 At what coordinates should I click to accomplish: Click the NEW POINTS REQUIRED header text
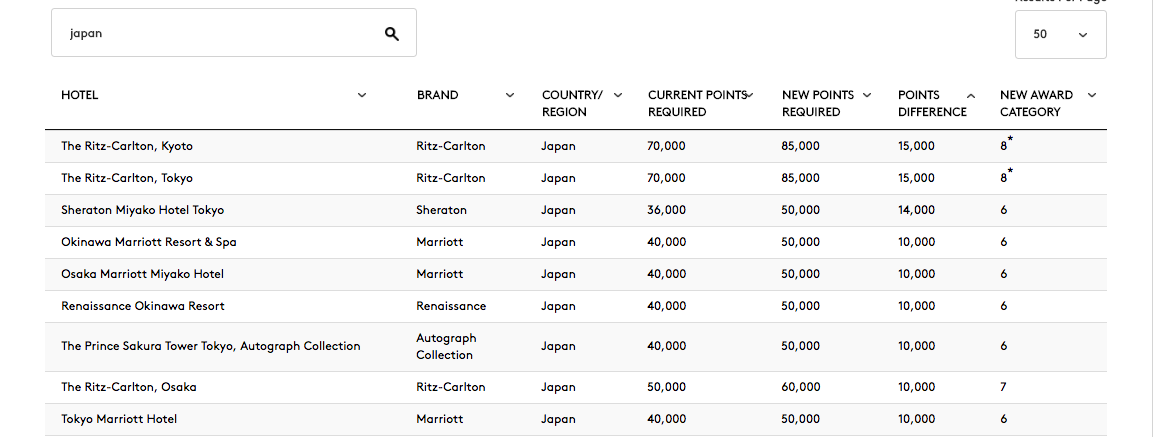(x=818, y=104)
